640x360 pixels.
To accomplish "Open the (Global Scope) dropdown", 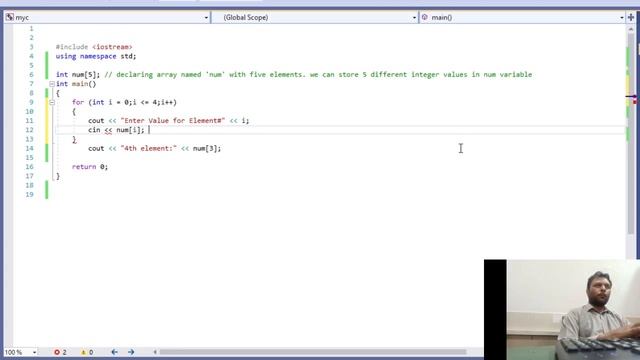I will 414,18.
